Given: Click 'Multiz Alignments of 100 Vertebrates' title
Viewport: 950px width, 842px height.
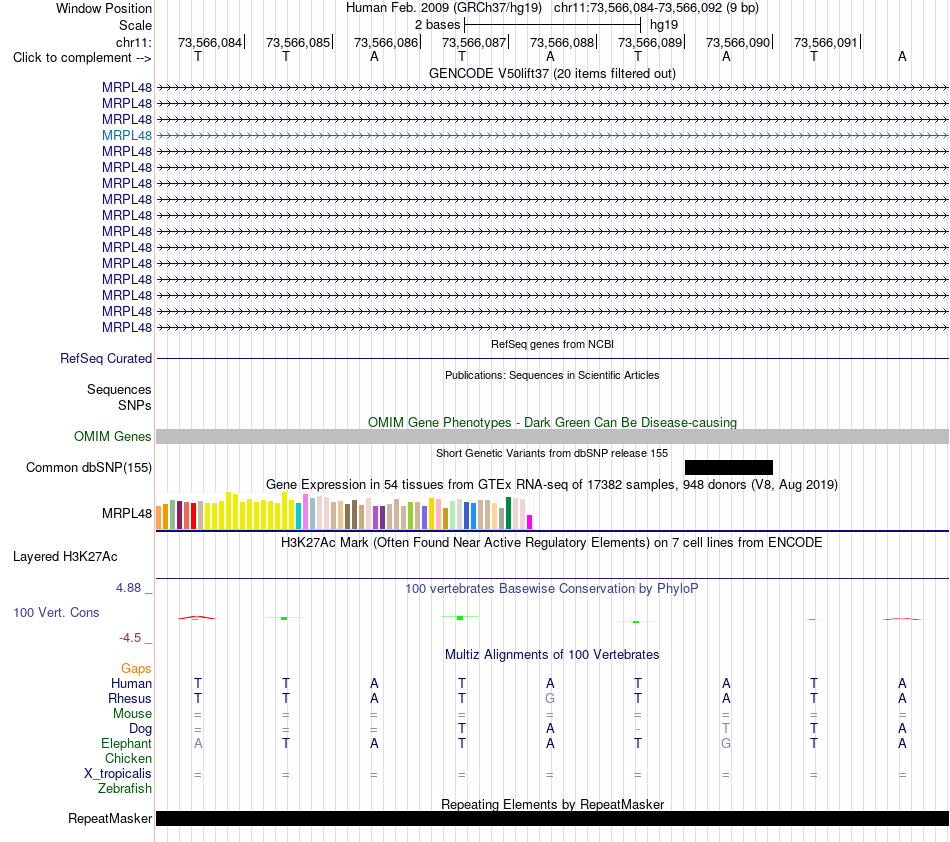Looking at the screenshot, I should pyautogui.click(x=552, y=654).
